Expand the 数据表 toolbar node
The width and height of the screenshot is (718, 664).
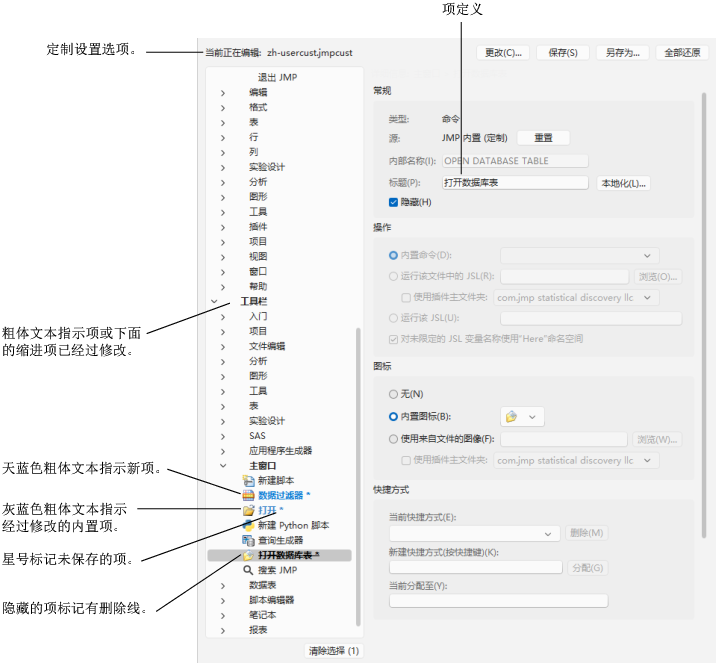tap(223, 586)
